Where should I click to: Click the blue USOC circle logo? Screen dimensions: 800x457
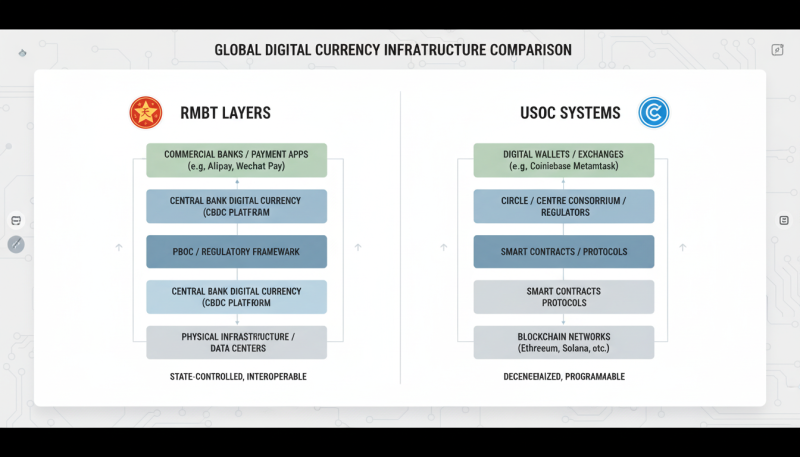[x=653, y=112]
